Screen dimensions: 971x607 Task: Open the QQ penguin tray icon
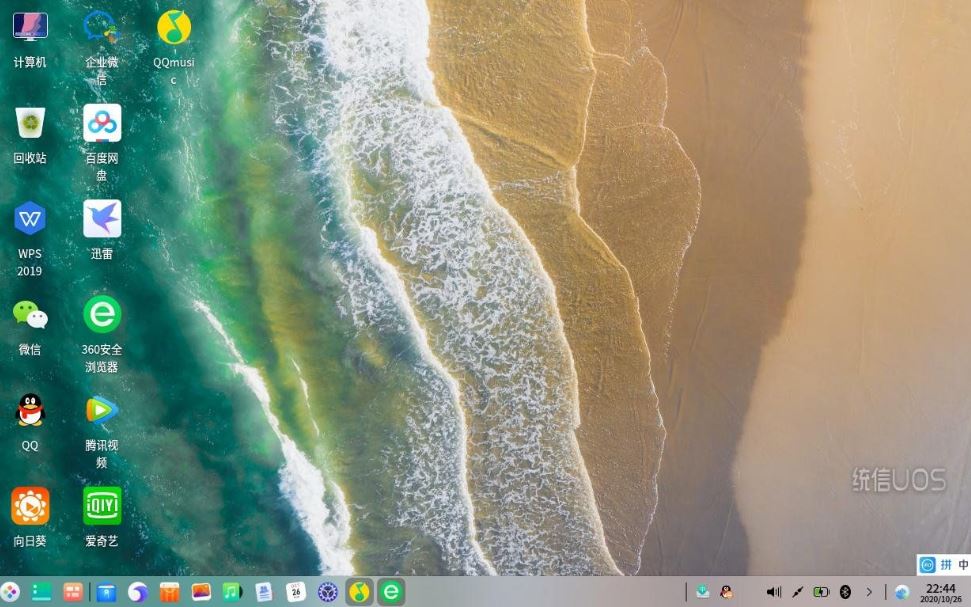tap(726, 592)
